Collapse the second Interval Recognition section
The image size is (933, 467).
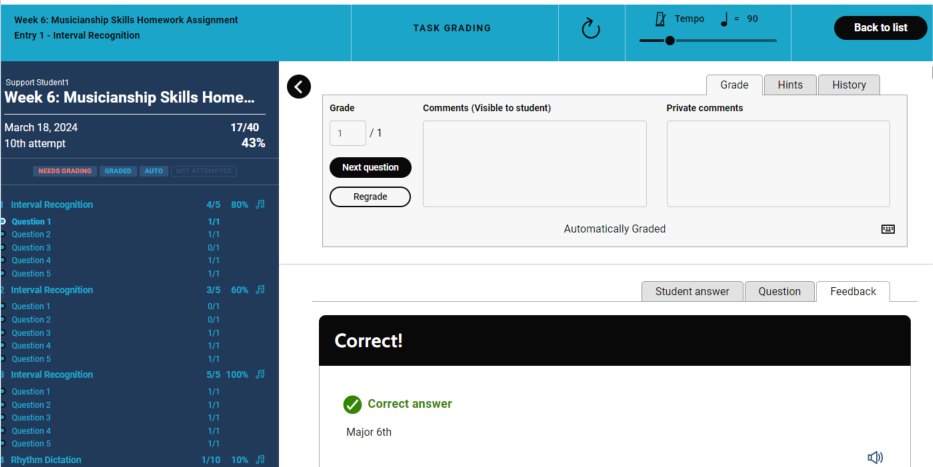pos(52,290)
